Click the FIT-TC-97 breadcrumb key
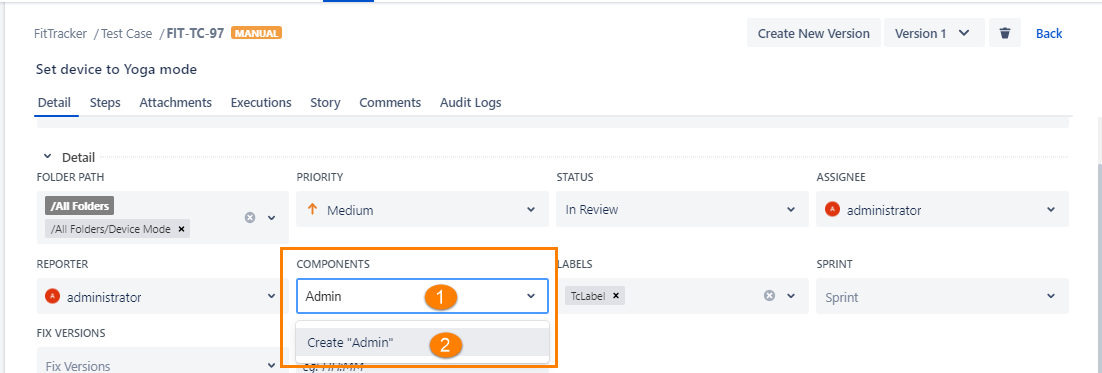Screen dimensions: 1102x373 point(195,33)
